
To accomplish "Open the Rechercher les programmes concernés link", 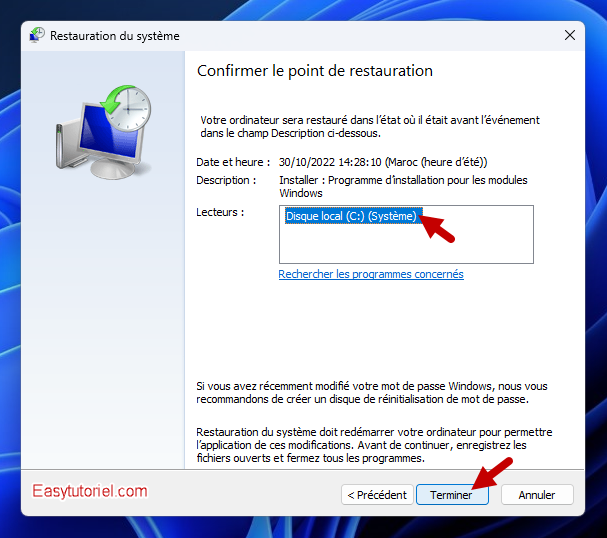I will tap(371, 274).
